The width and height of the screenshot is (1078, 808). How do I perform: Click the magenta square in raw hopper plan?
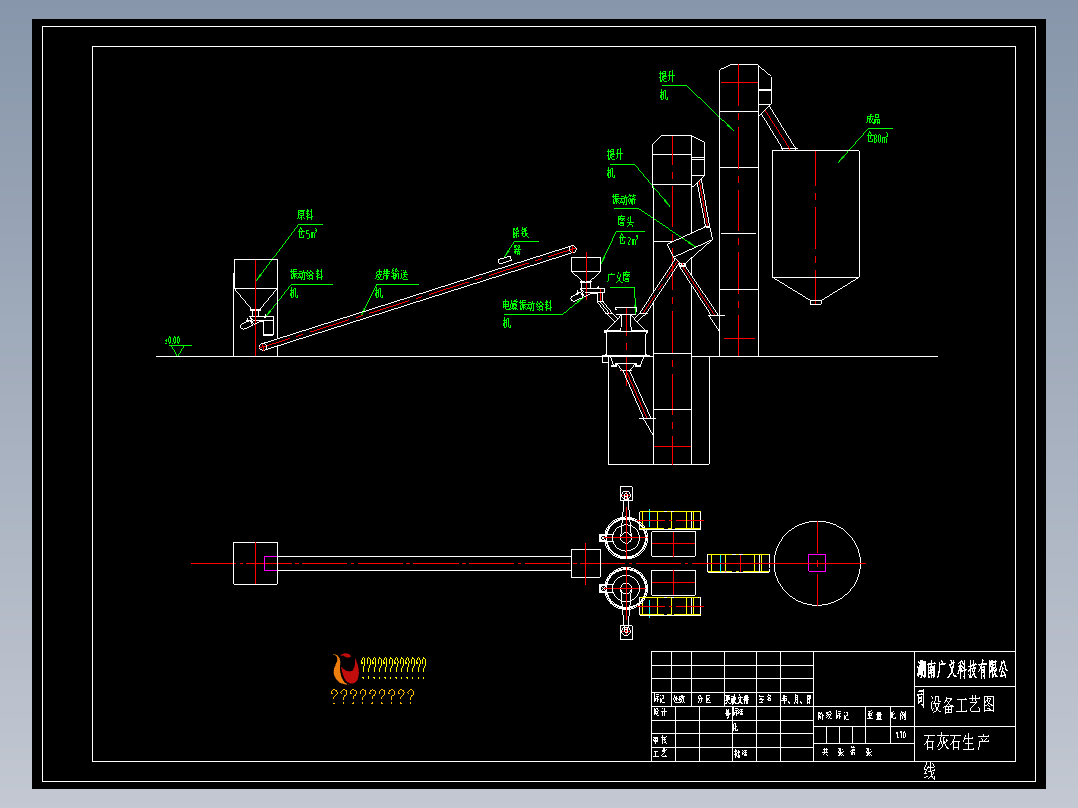click(x=270, y=563)
